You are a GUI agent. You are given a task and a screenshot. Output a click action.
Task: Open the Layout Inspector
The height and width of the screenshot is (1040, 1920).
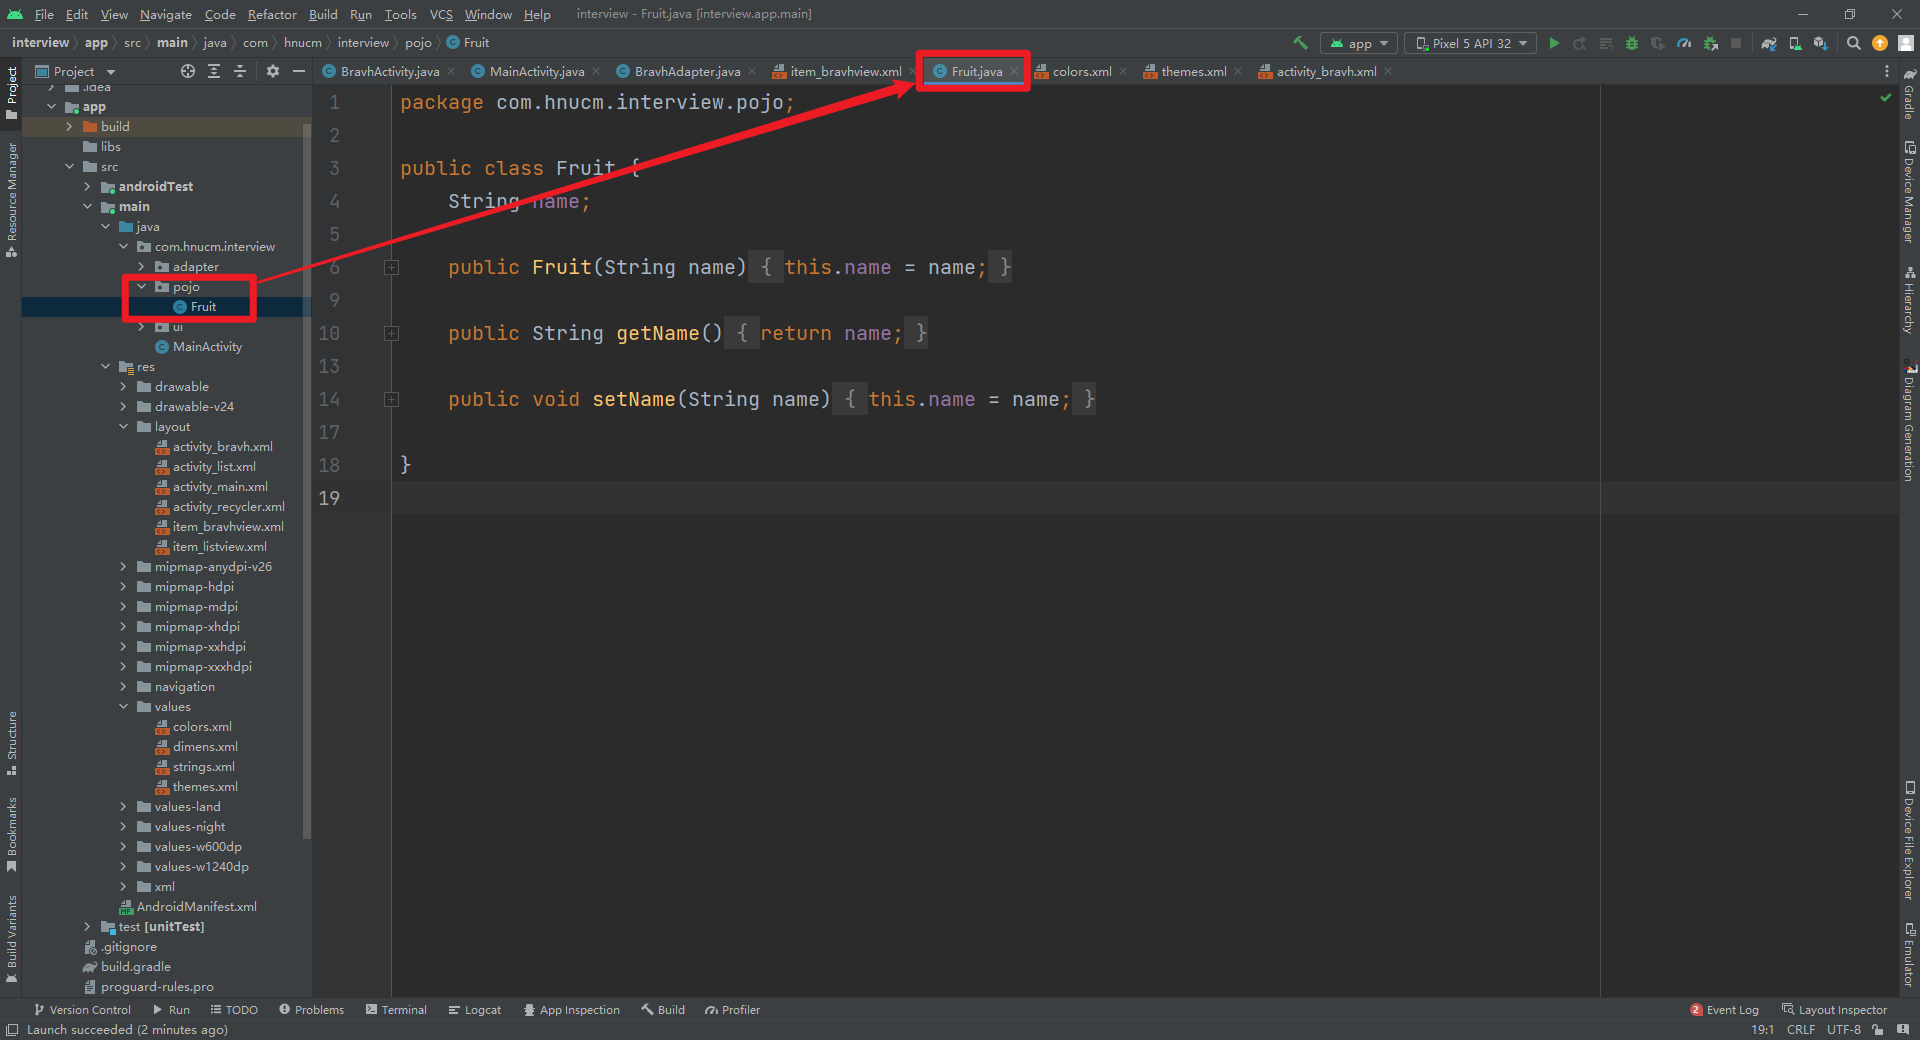click(x=1834, y=1010)
